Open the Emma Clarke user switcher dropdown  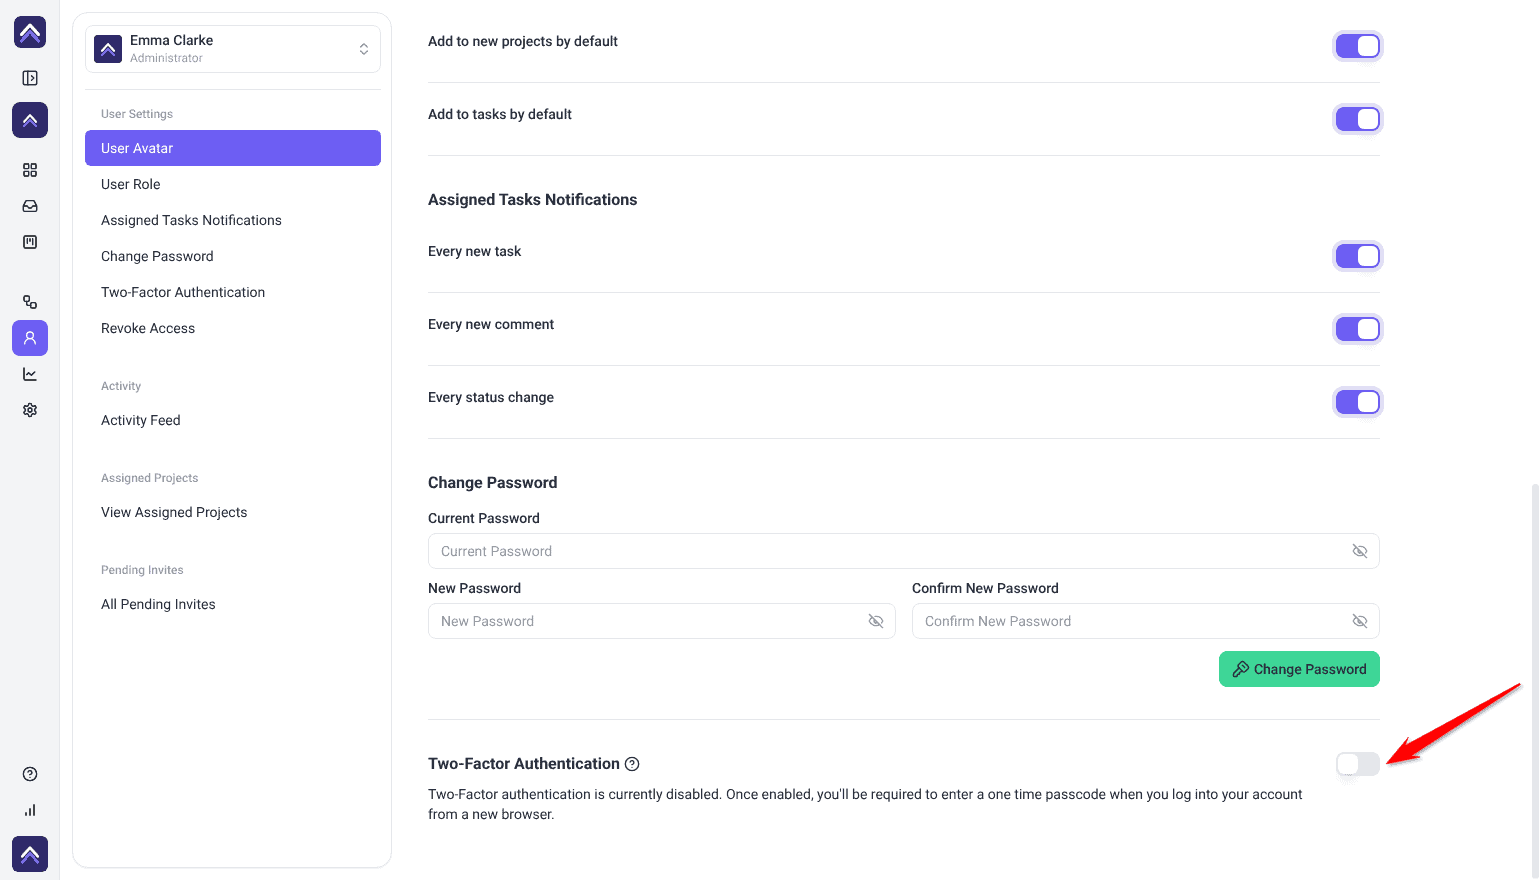(x=233, y=49)
